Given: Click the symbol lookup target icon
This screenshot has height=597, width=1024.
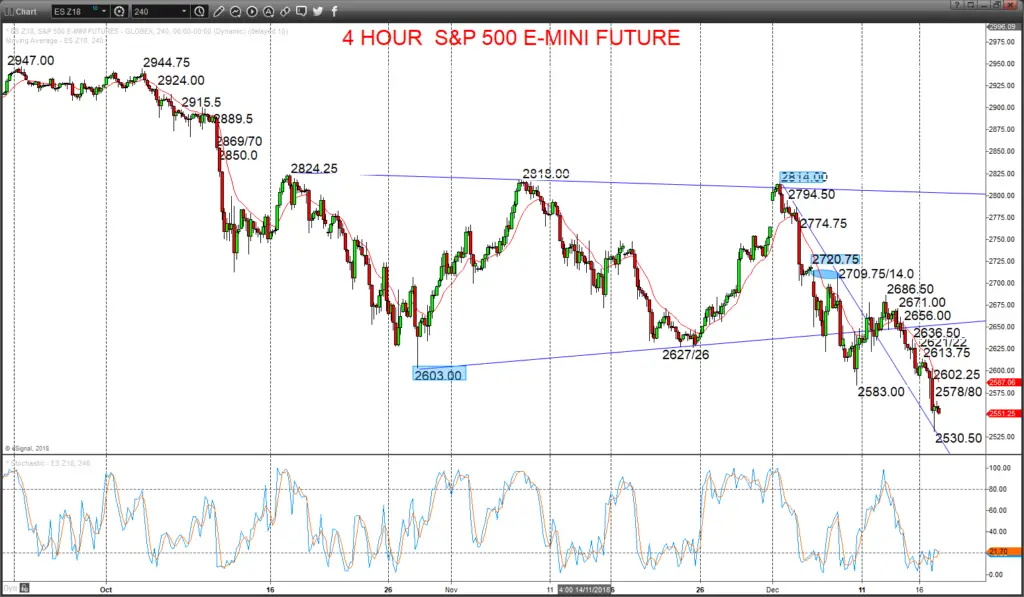Looking at the screenshot, I should [120, 11].
